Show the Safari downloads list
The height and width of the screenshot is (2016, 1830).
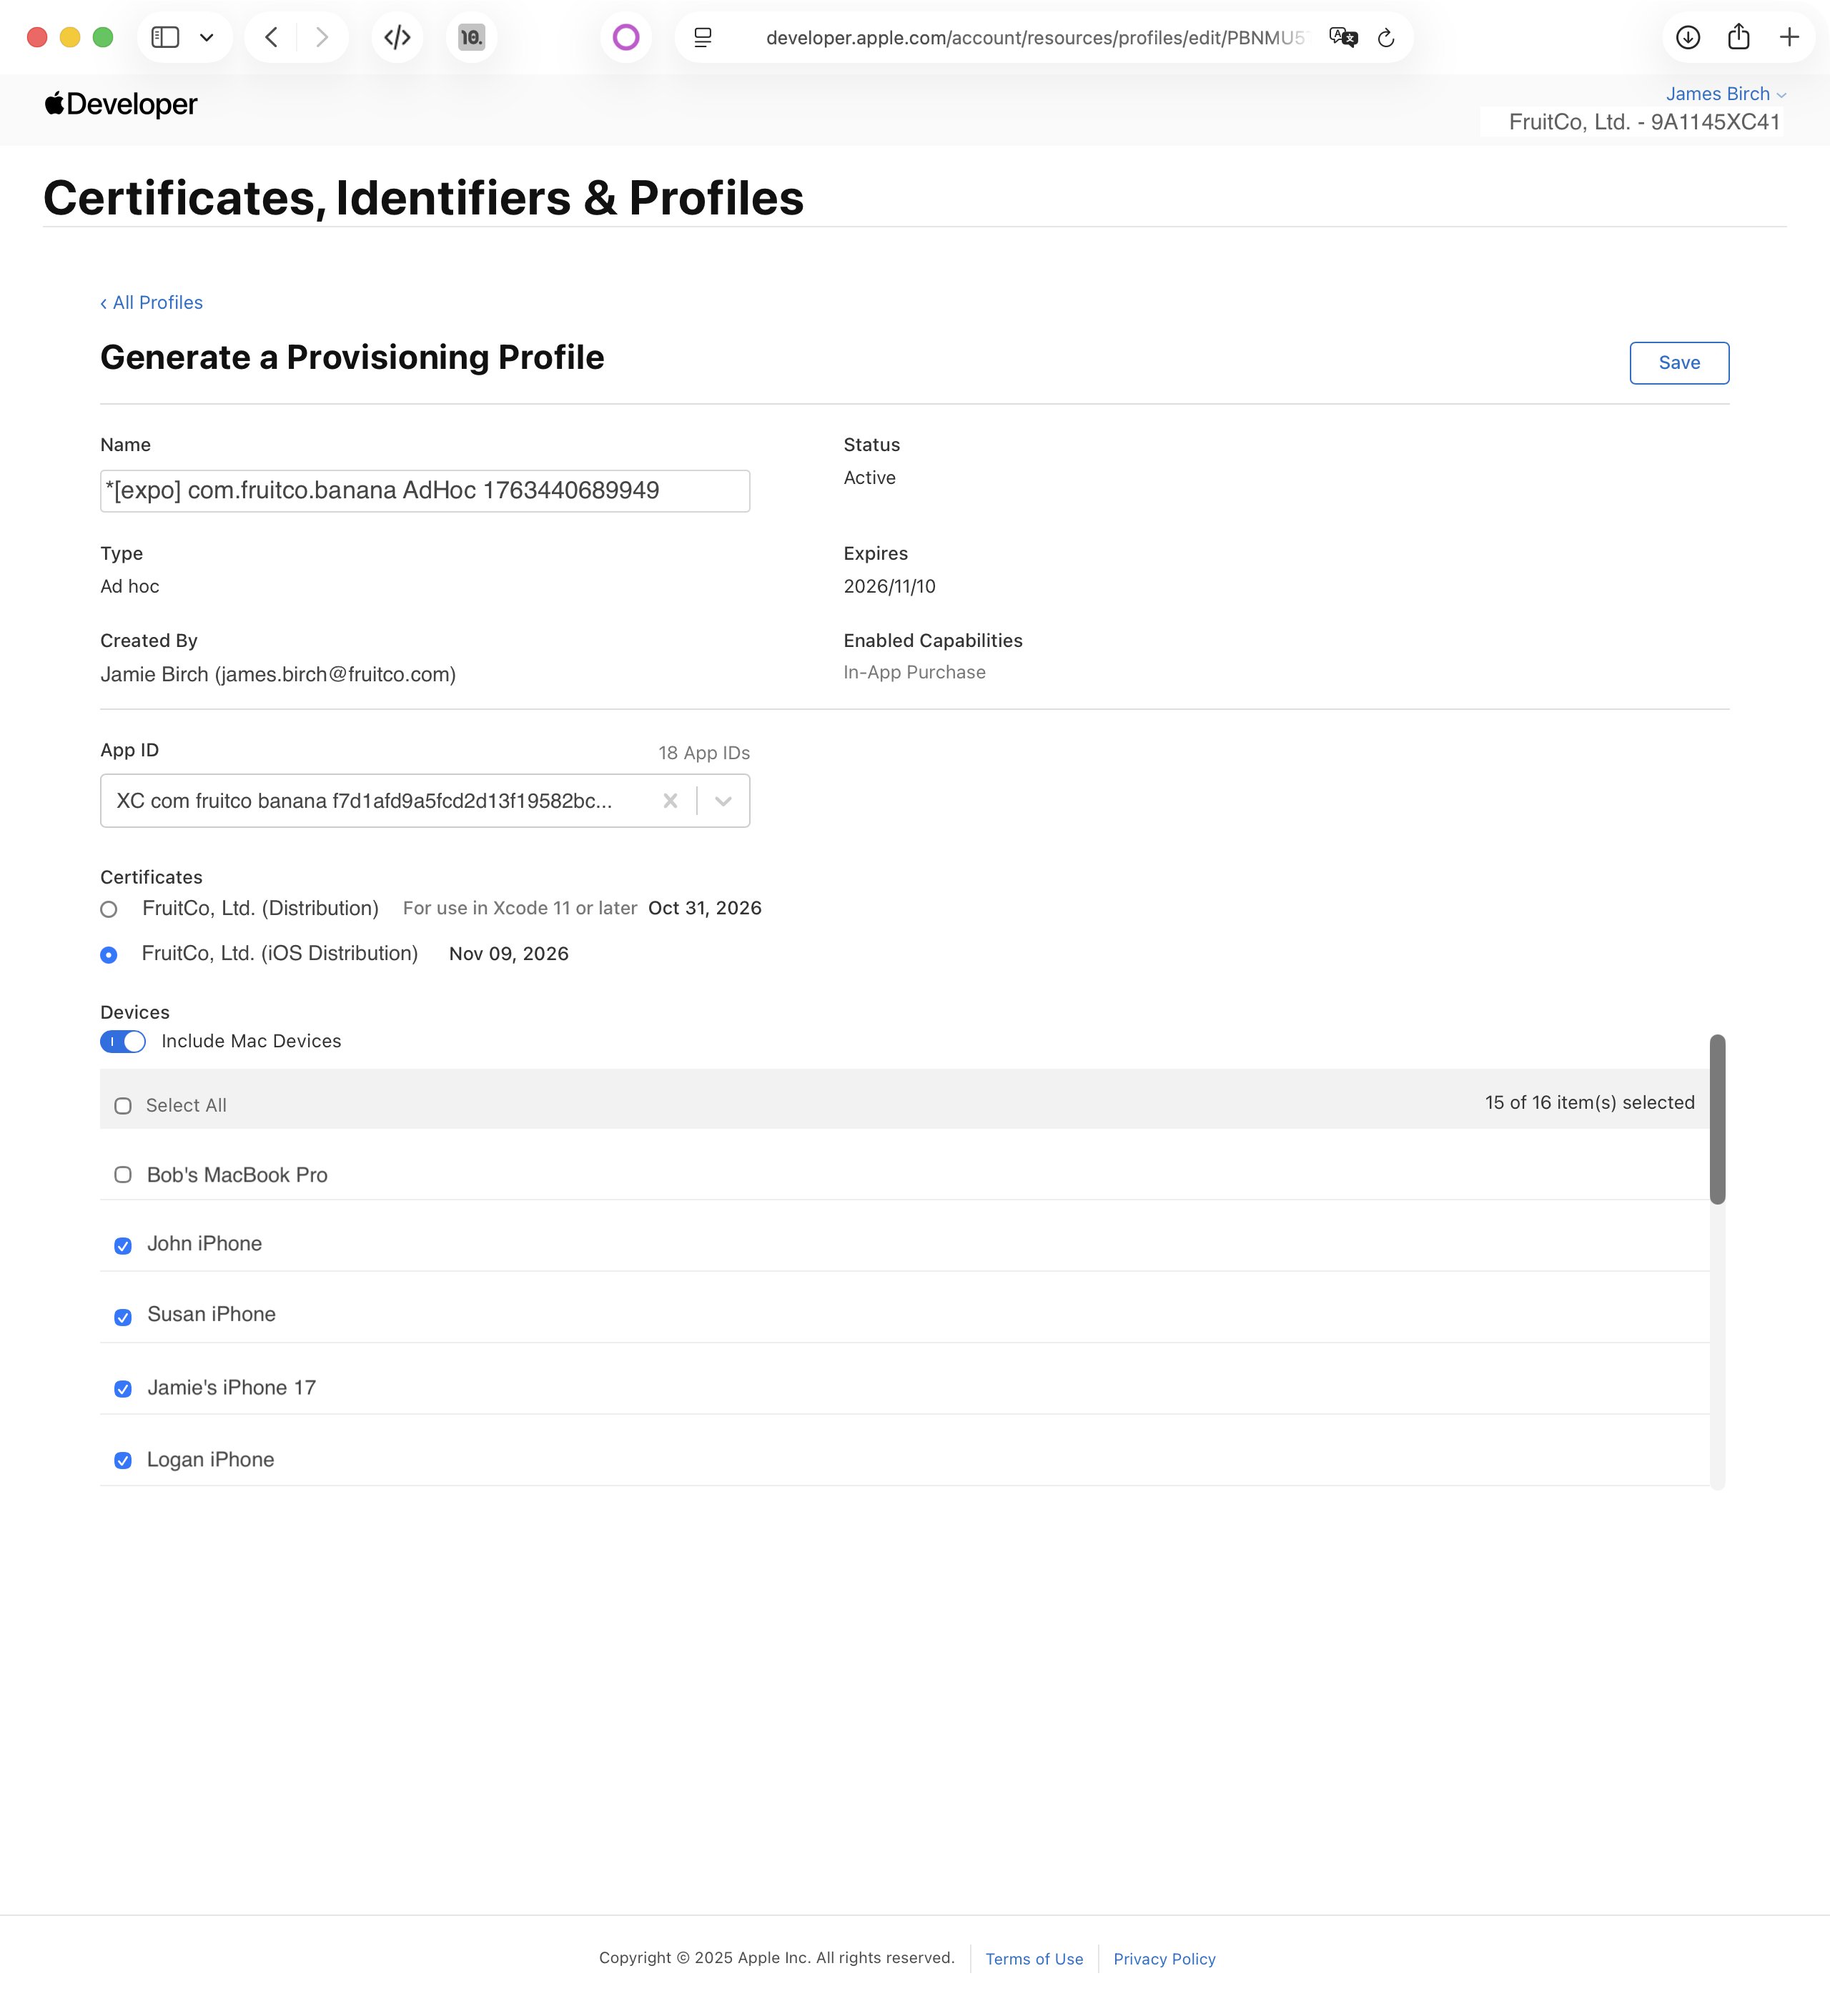1688,38
